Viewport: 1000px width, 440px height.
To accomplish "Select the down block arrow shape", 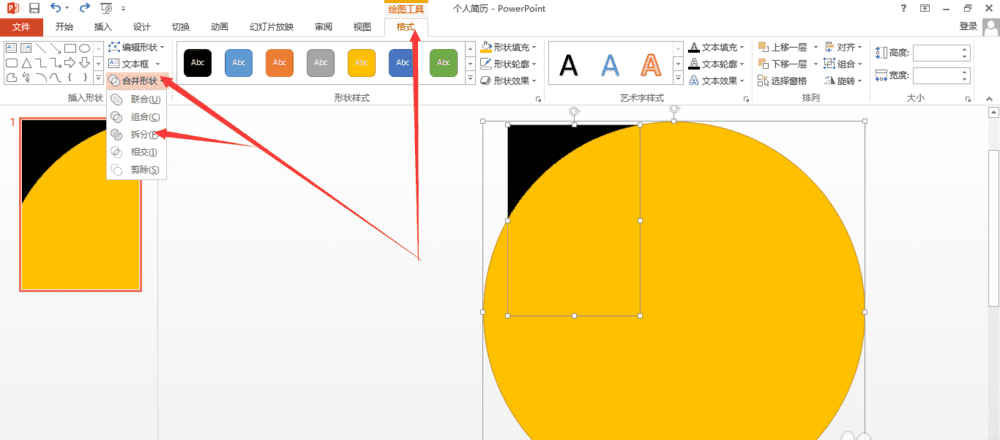I will tap(84, 62).
